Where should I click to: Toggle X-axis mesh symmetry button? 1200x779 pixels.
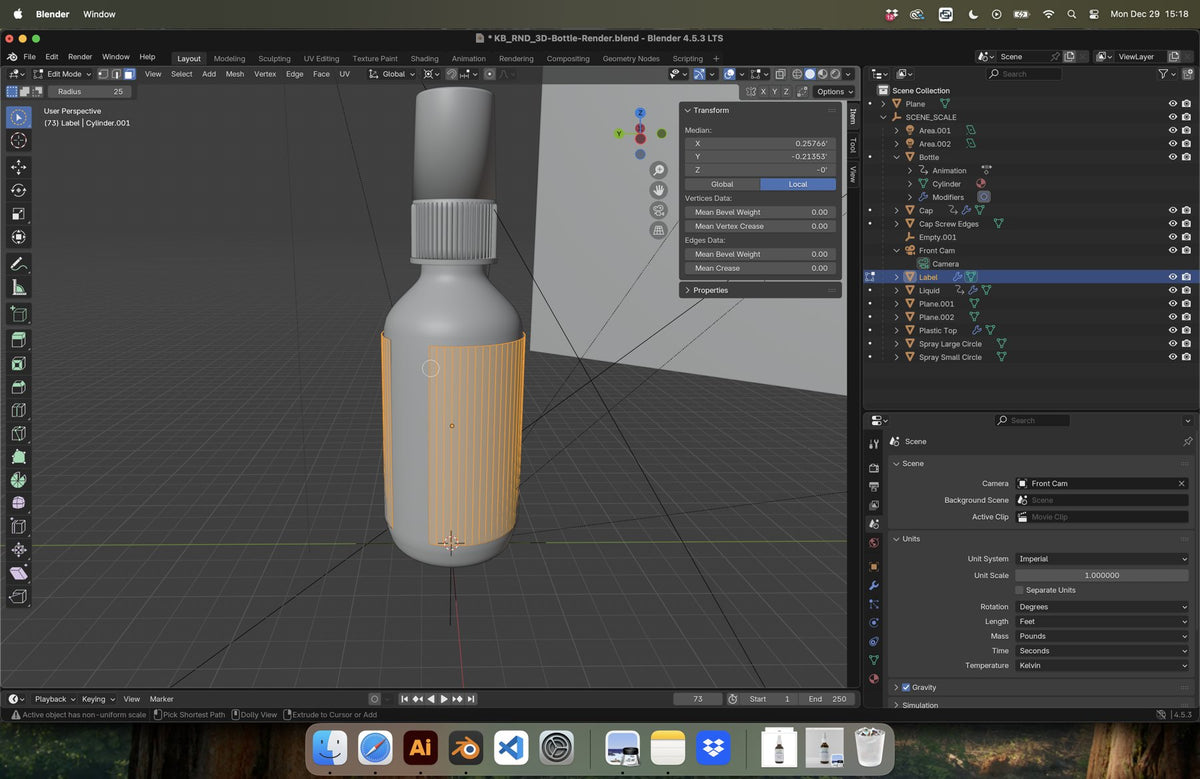pyautogui.click(x=764, y=91)
